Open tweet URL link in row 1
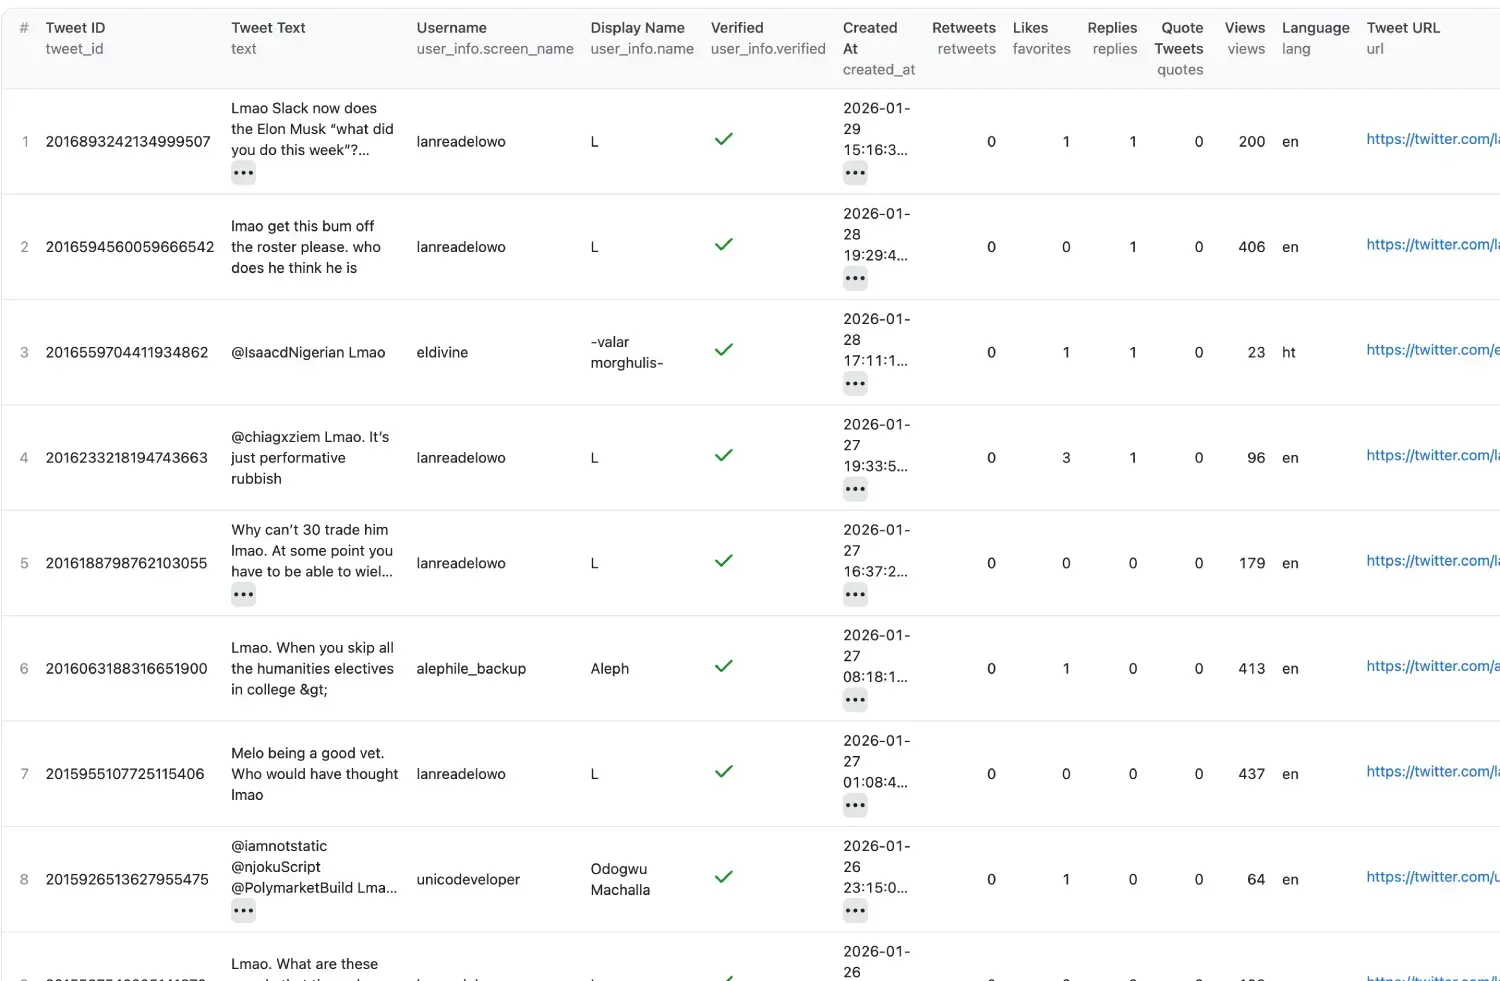 [1431, 139]
